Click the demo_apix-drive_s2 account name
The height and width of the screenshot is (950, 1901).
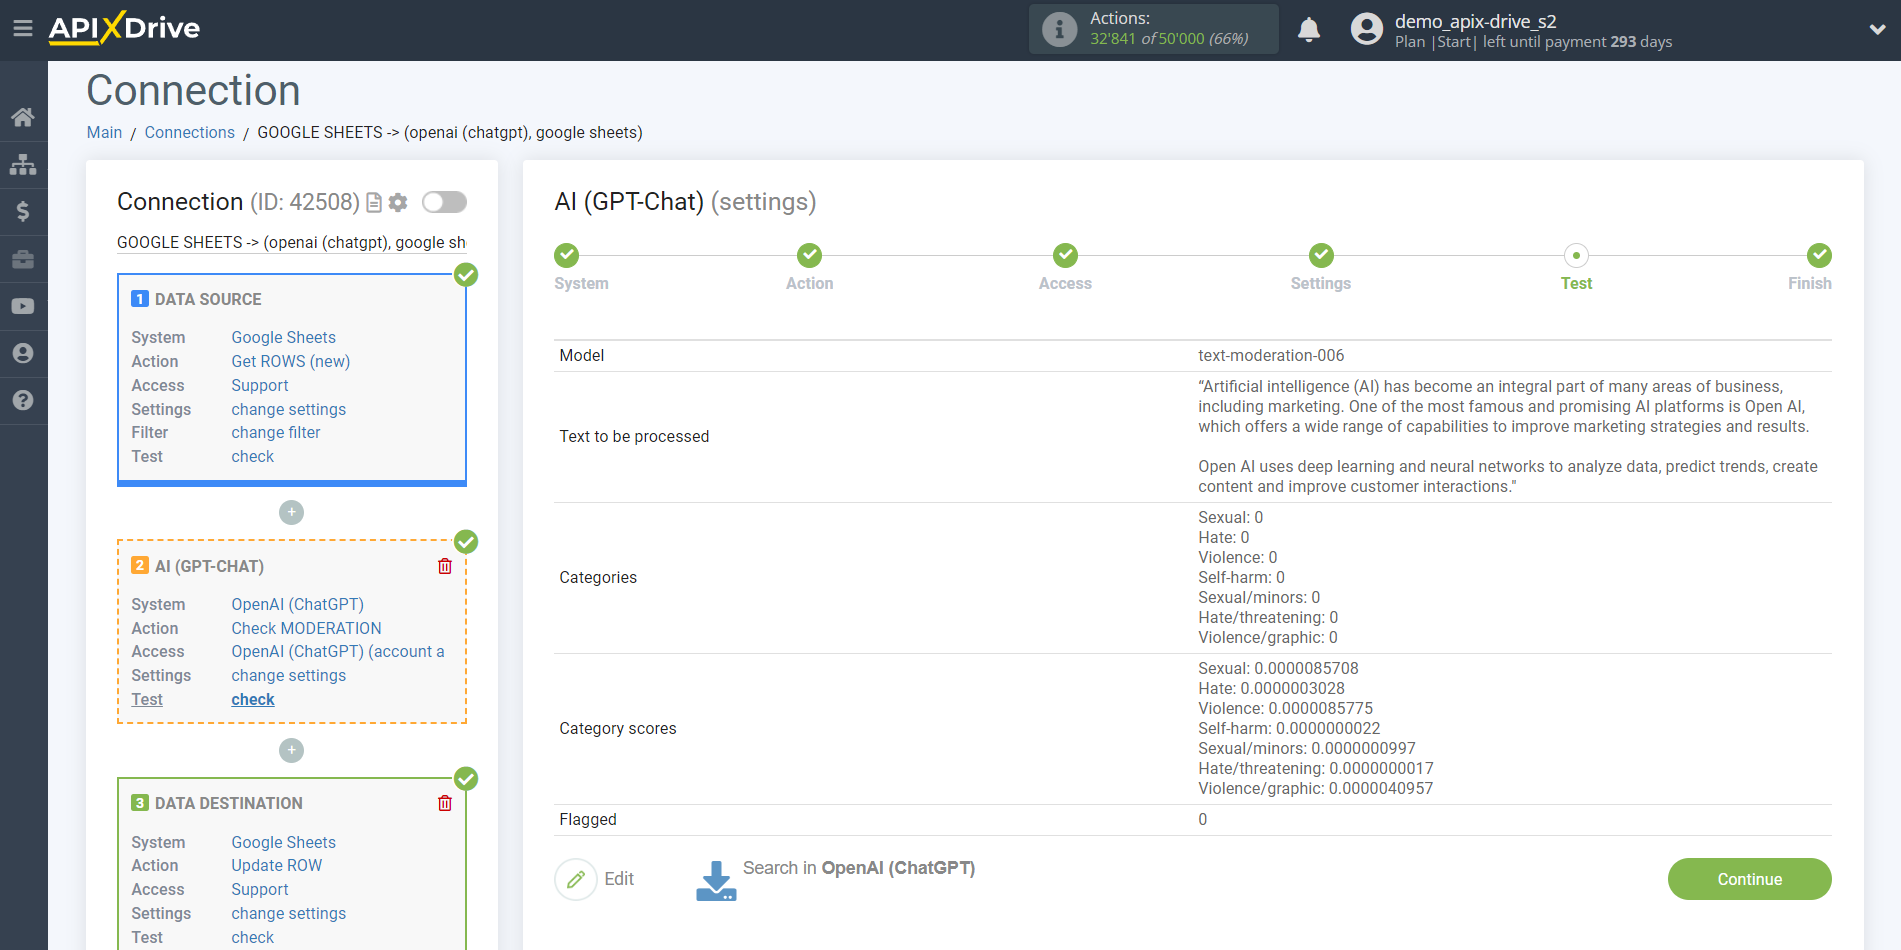pos(1475,21)
